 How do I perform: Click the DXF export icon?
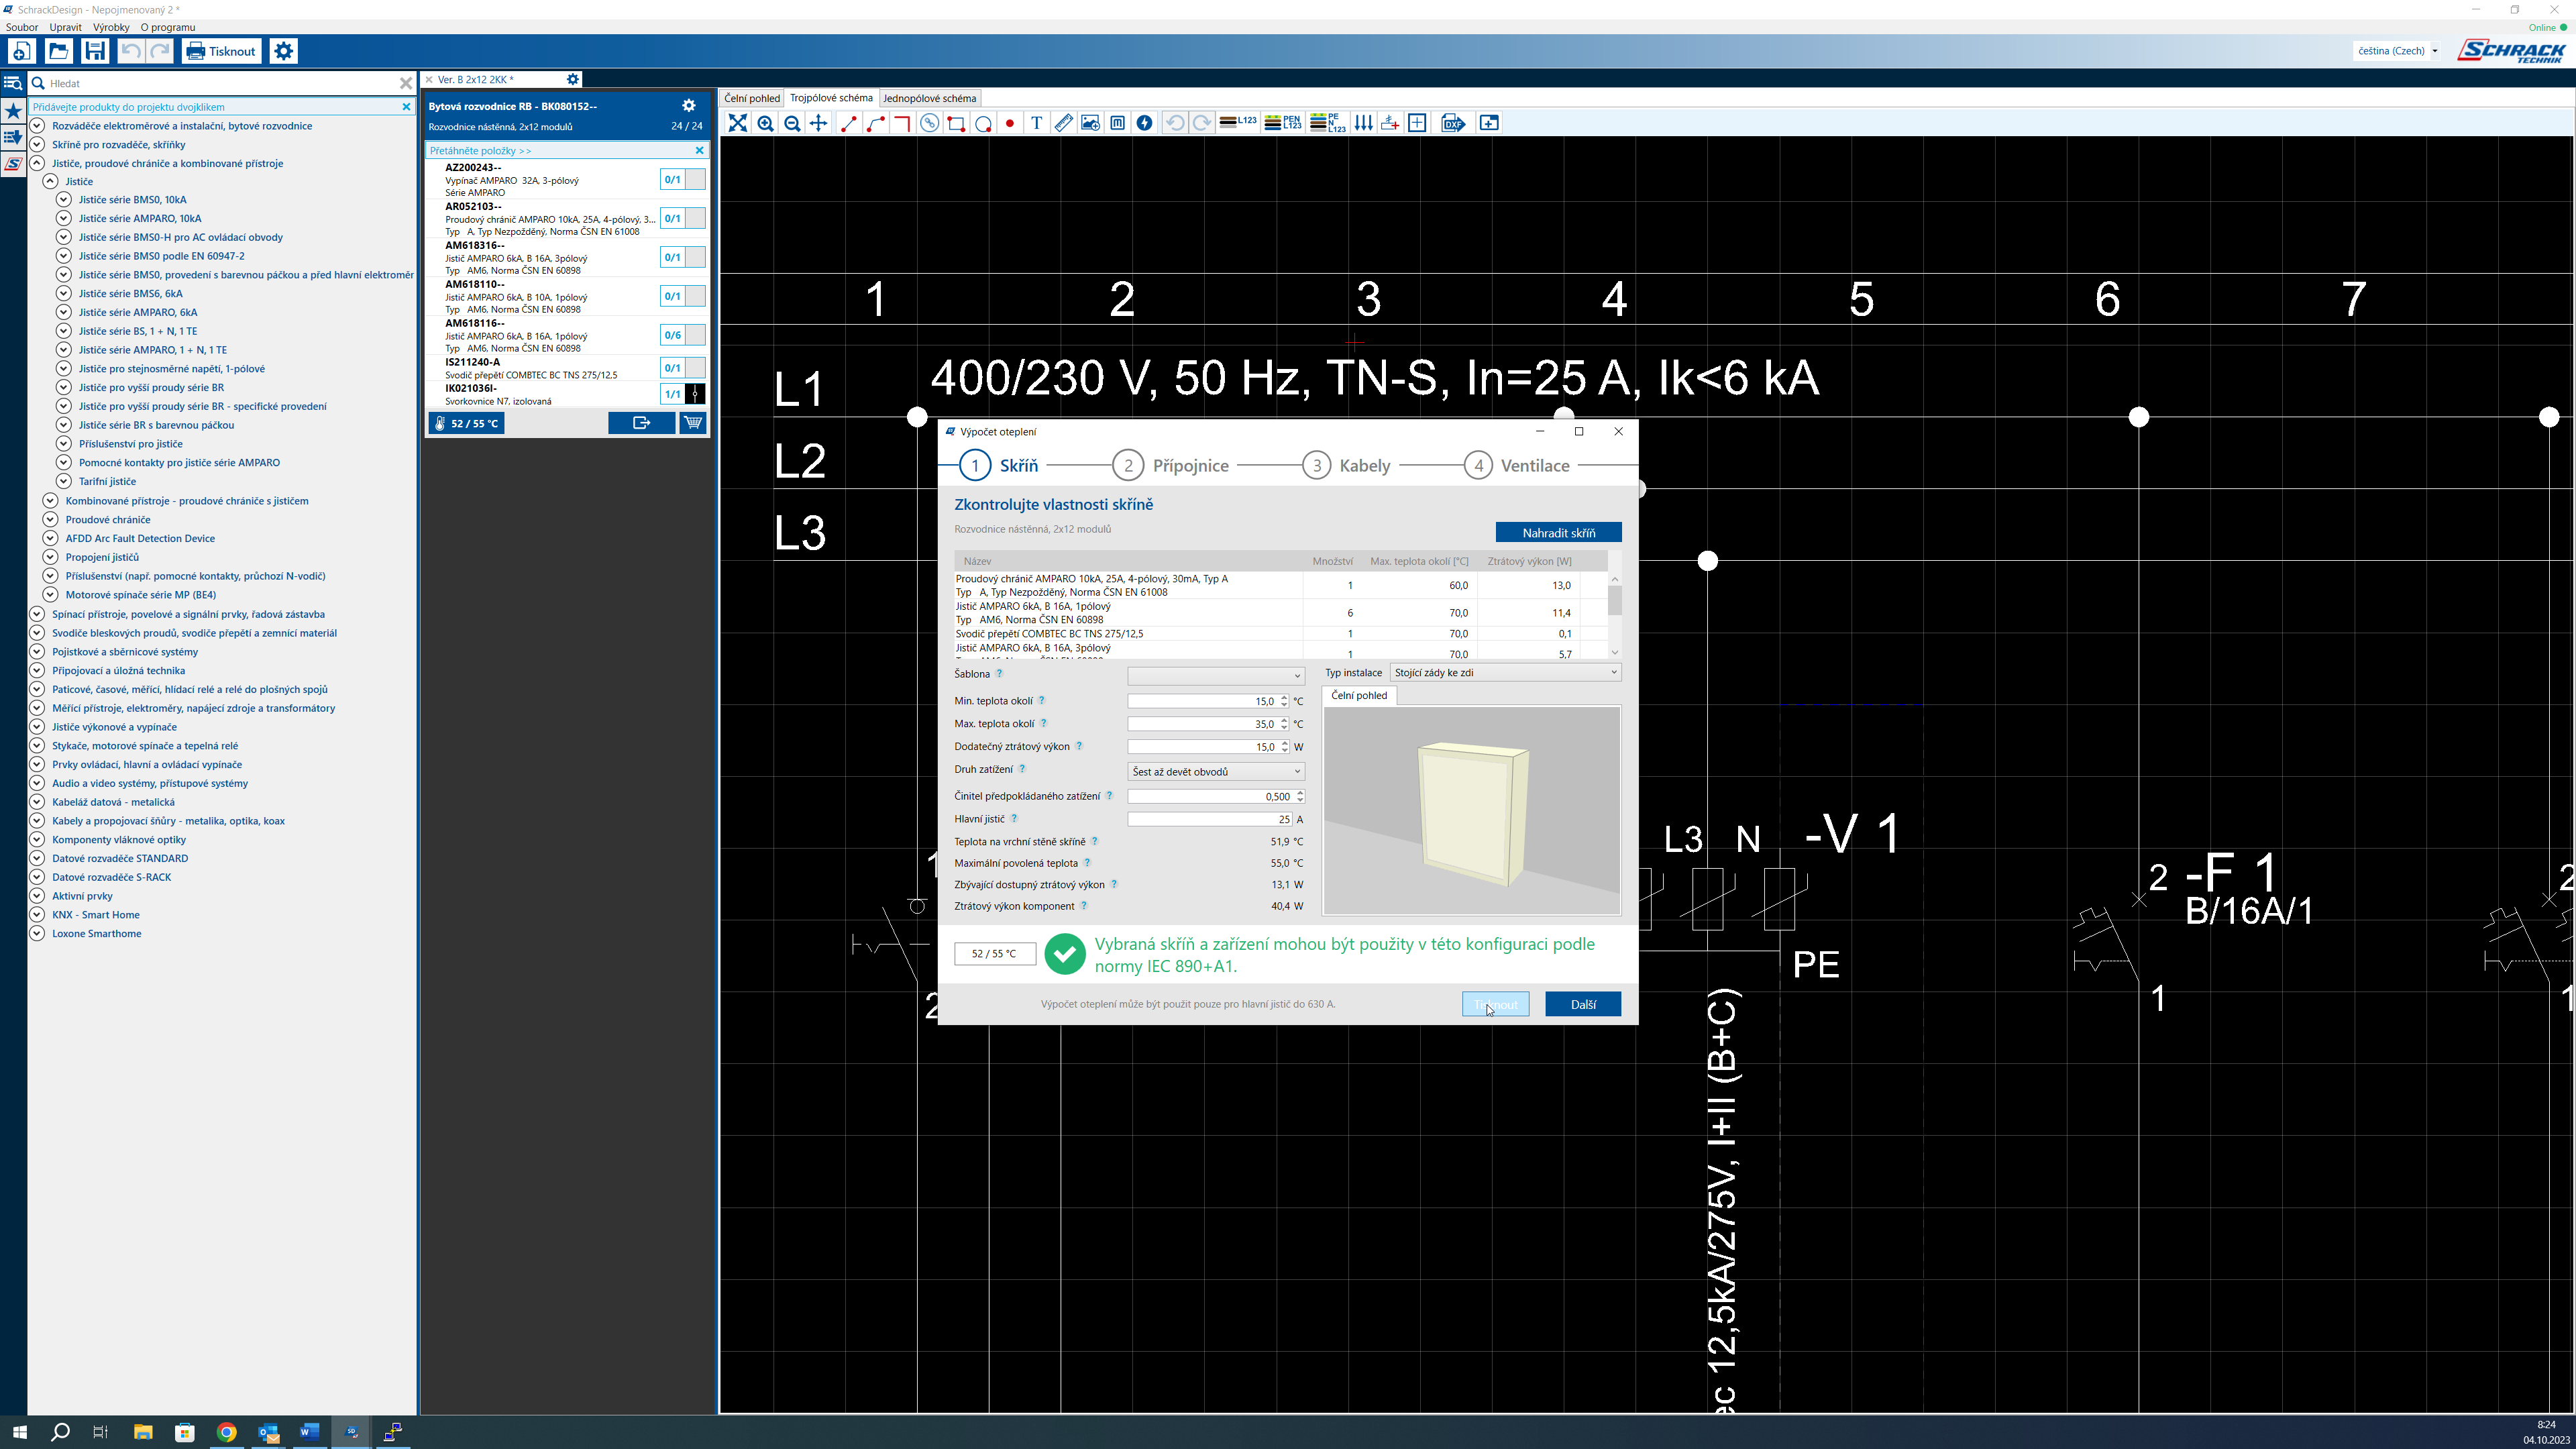click(1453, 123)
